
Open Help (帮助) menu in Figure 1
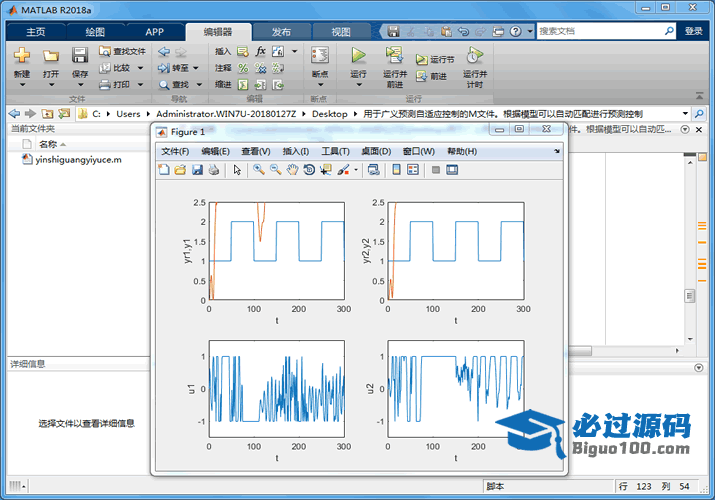462,151
